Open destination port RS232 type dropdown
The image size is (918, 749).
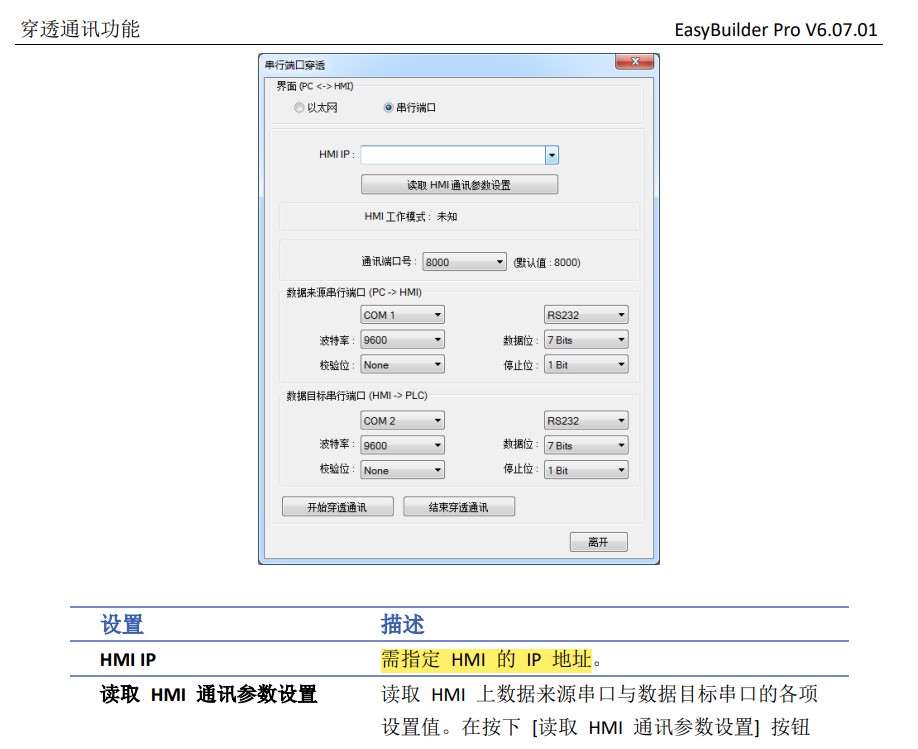click(x=586, y=421)
